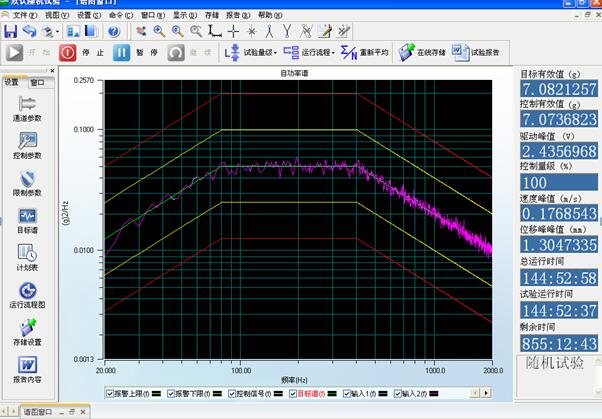Image resolution: width=602 pixels, height=419 pixels.
Task: Open the 视图(V) menu
Action: (x=57, y=15)
